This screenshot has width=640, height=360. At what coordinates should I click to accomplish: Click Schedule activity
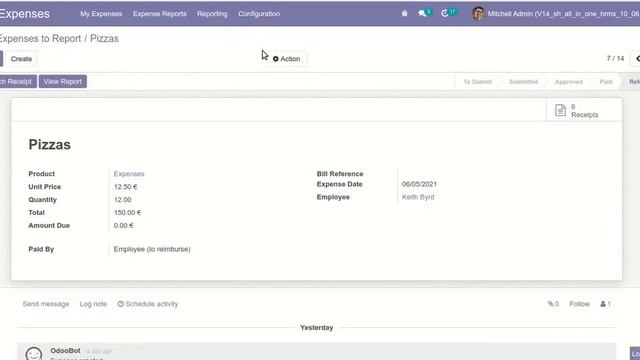[148, 304]
